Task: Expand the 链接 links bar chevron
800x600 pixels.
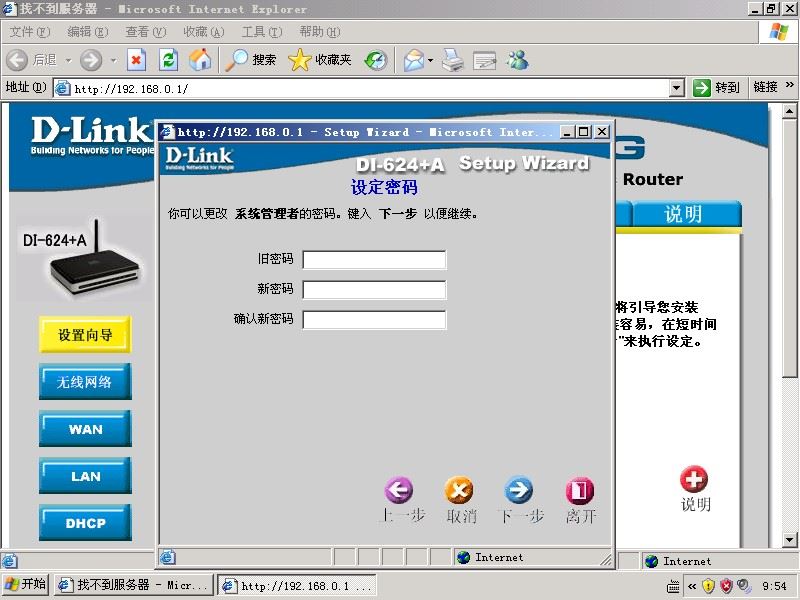Action: (789, 85)
